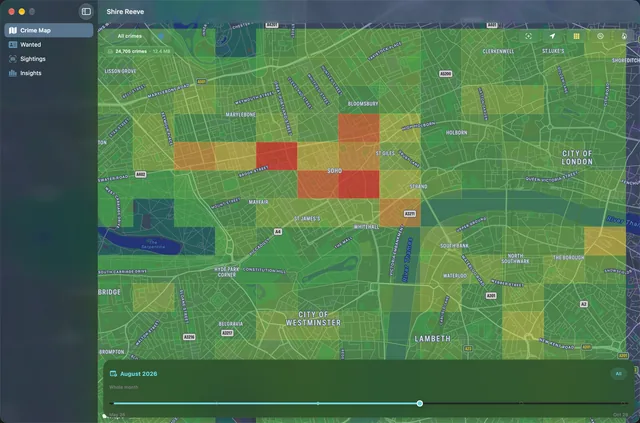Open the Crime Map section
Screen dimensions: 640x423
point(49,30)
